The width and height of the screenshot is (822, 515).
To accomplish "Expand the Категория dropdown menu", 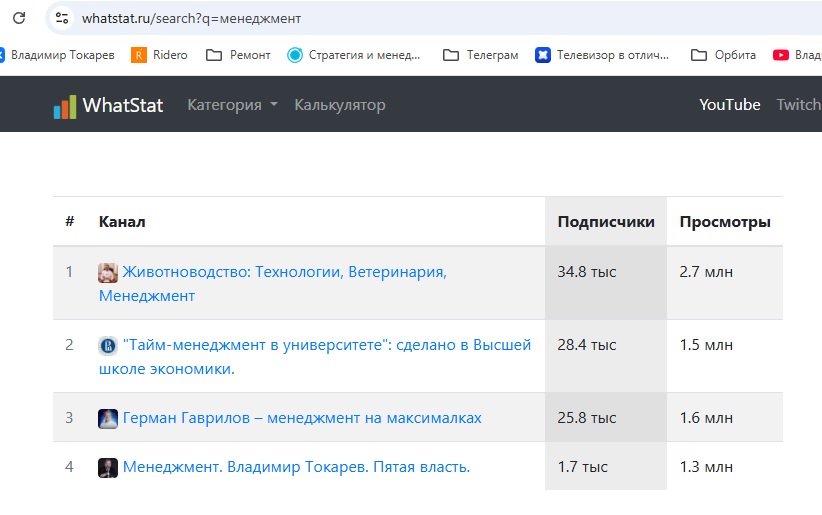I will 232,105.
